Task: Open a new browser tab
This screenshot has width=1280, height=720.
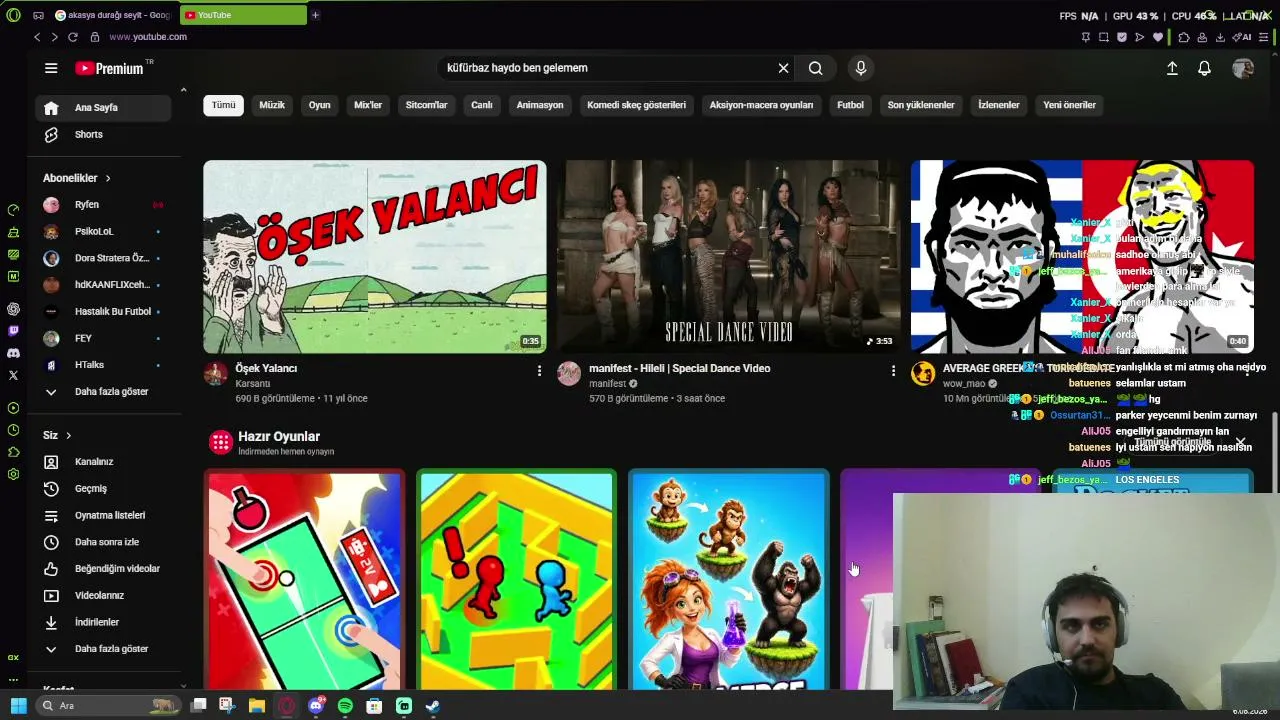Action: [315, 15]
